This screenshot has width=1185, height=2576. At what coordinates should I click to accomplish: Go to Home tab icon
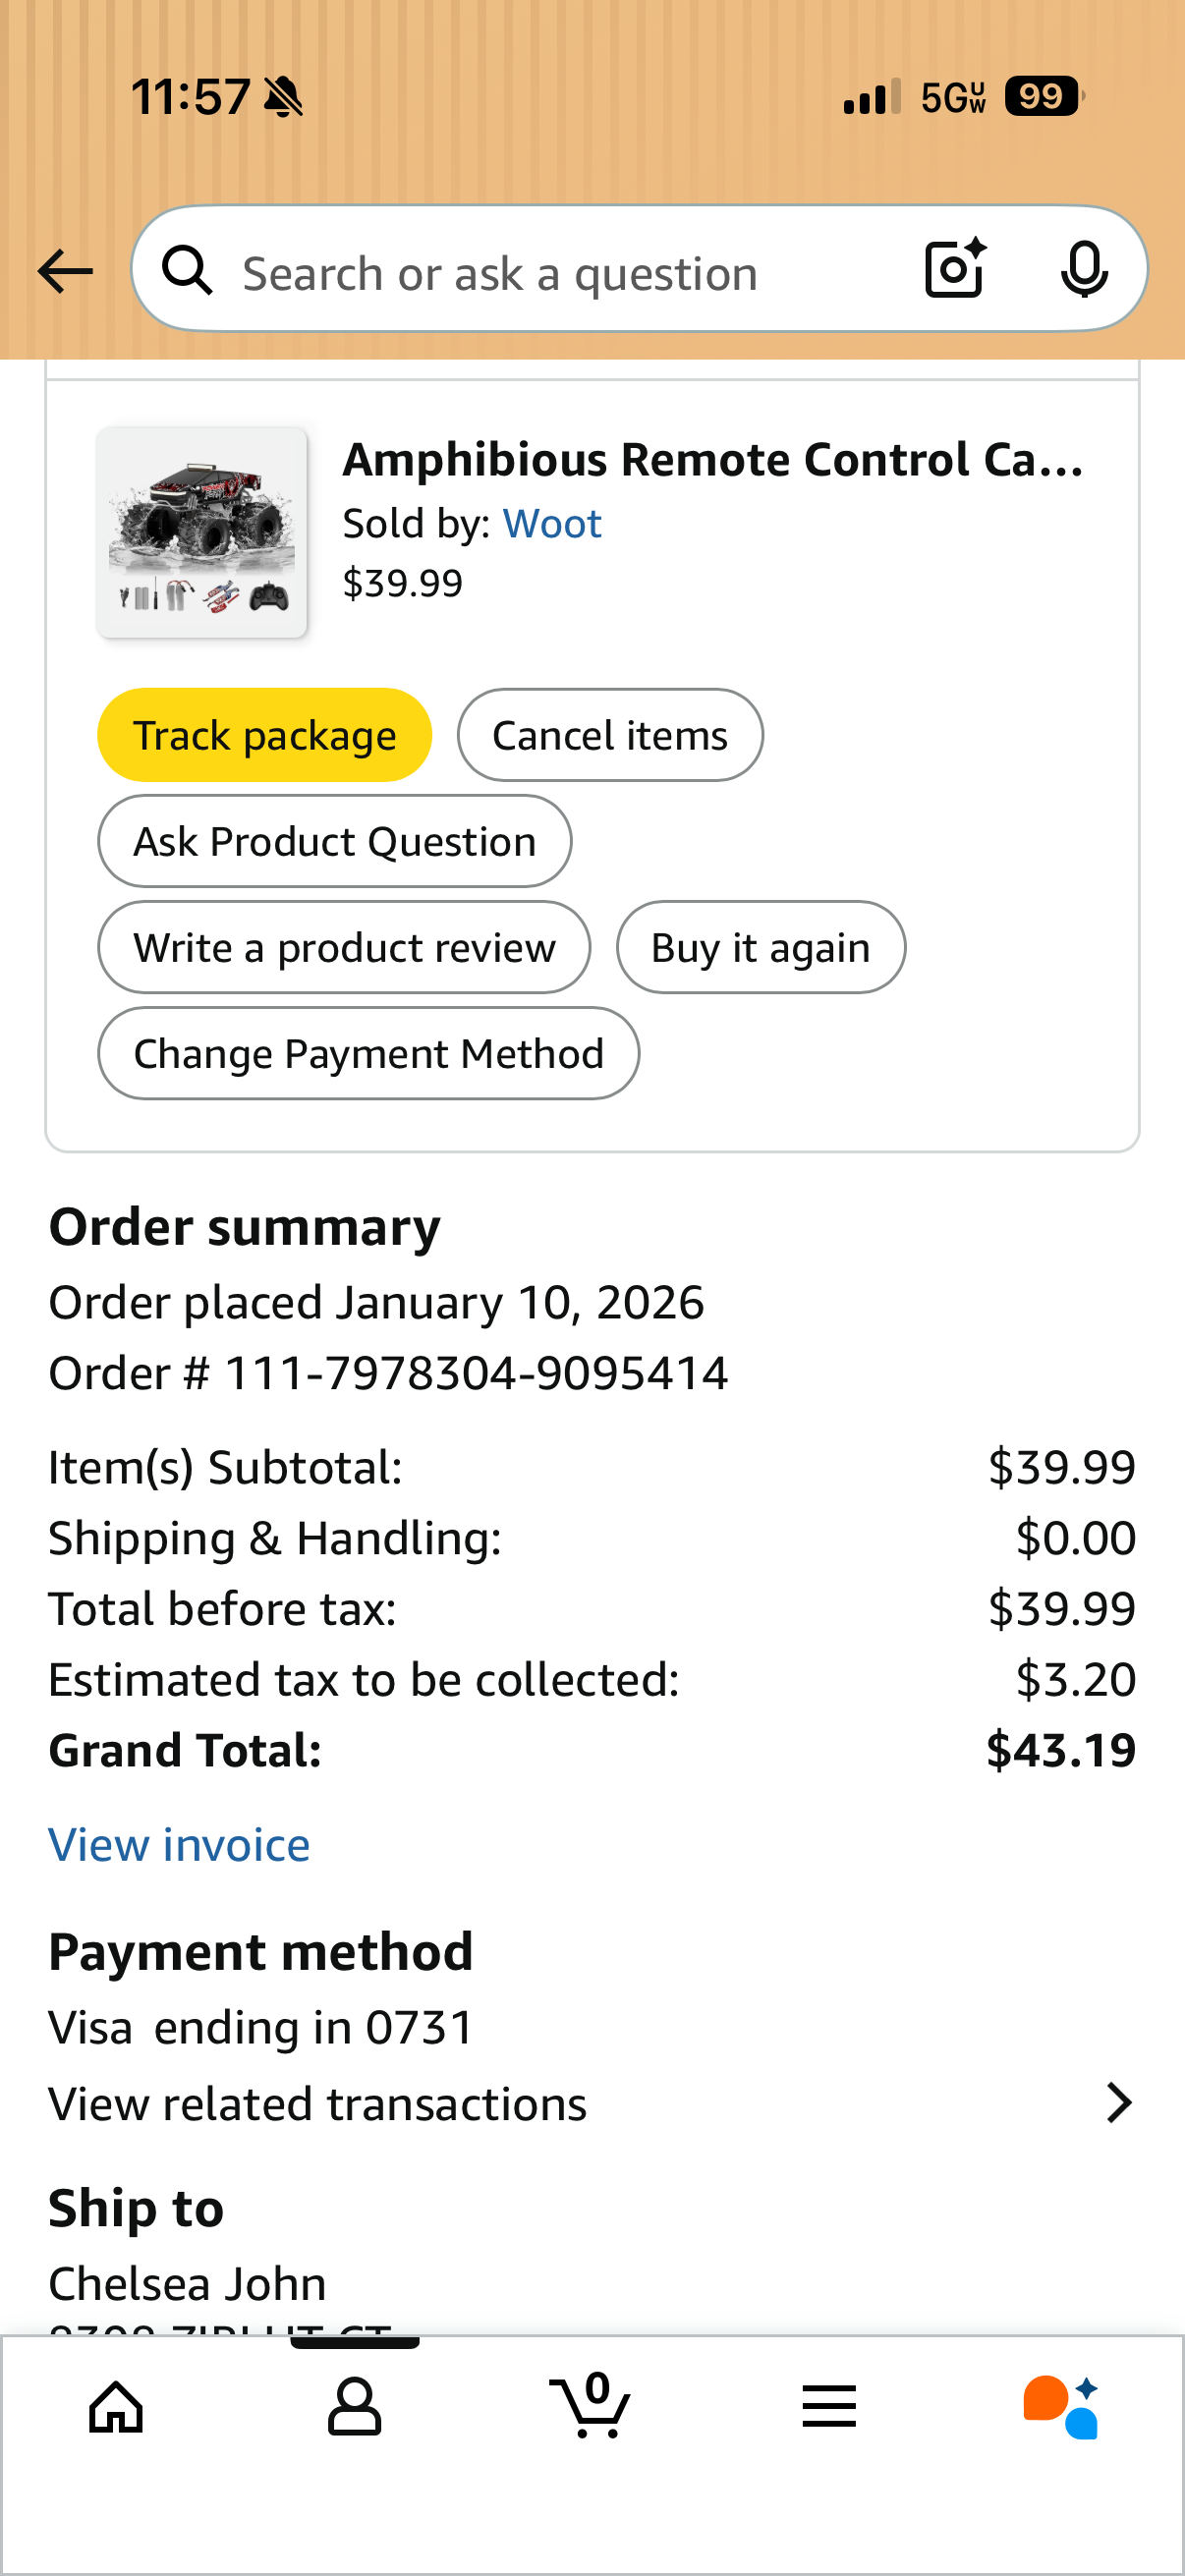pyautogui.click(x=116, y=2406)
